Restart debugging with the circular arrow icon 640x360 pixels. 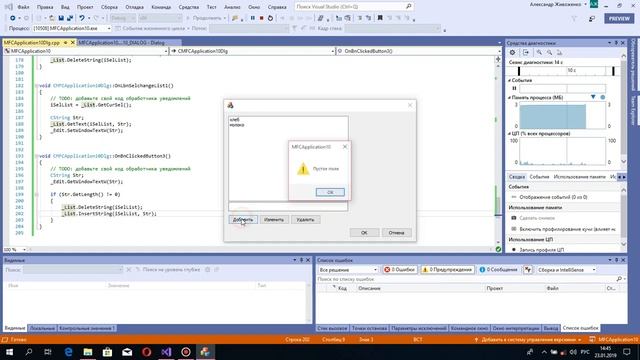point(270,18)
